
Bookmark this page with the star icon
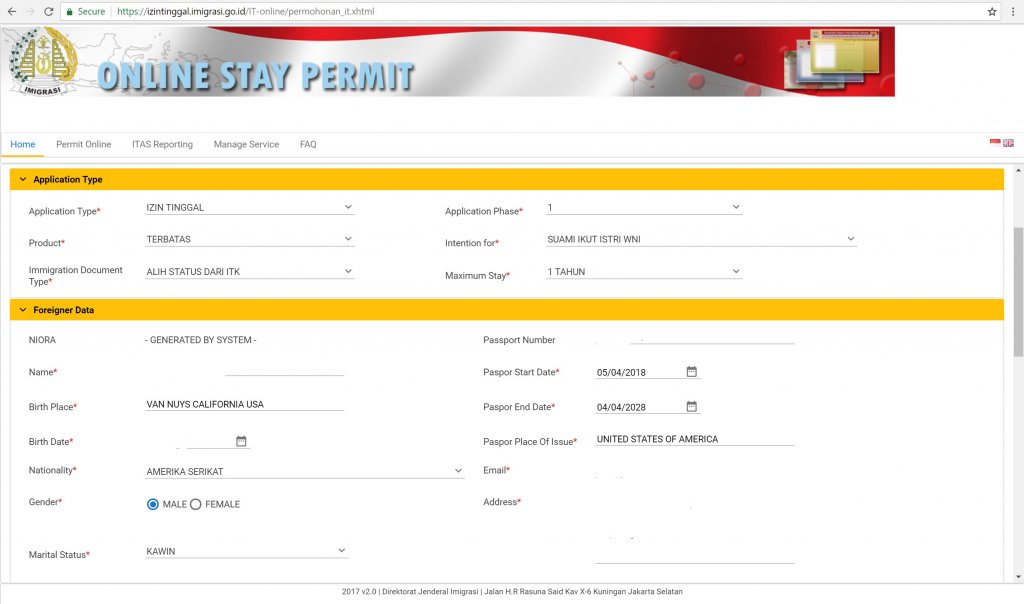pyautogui.click(x=992, y=12)
